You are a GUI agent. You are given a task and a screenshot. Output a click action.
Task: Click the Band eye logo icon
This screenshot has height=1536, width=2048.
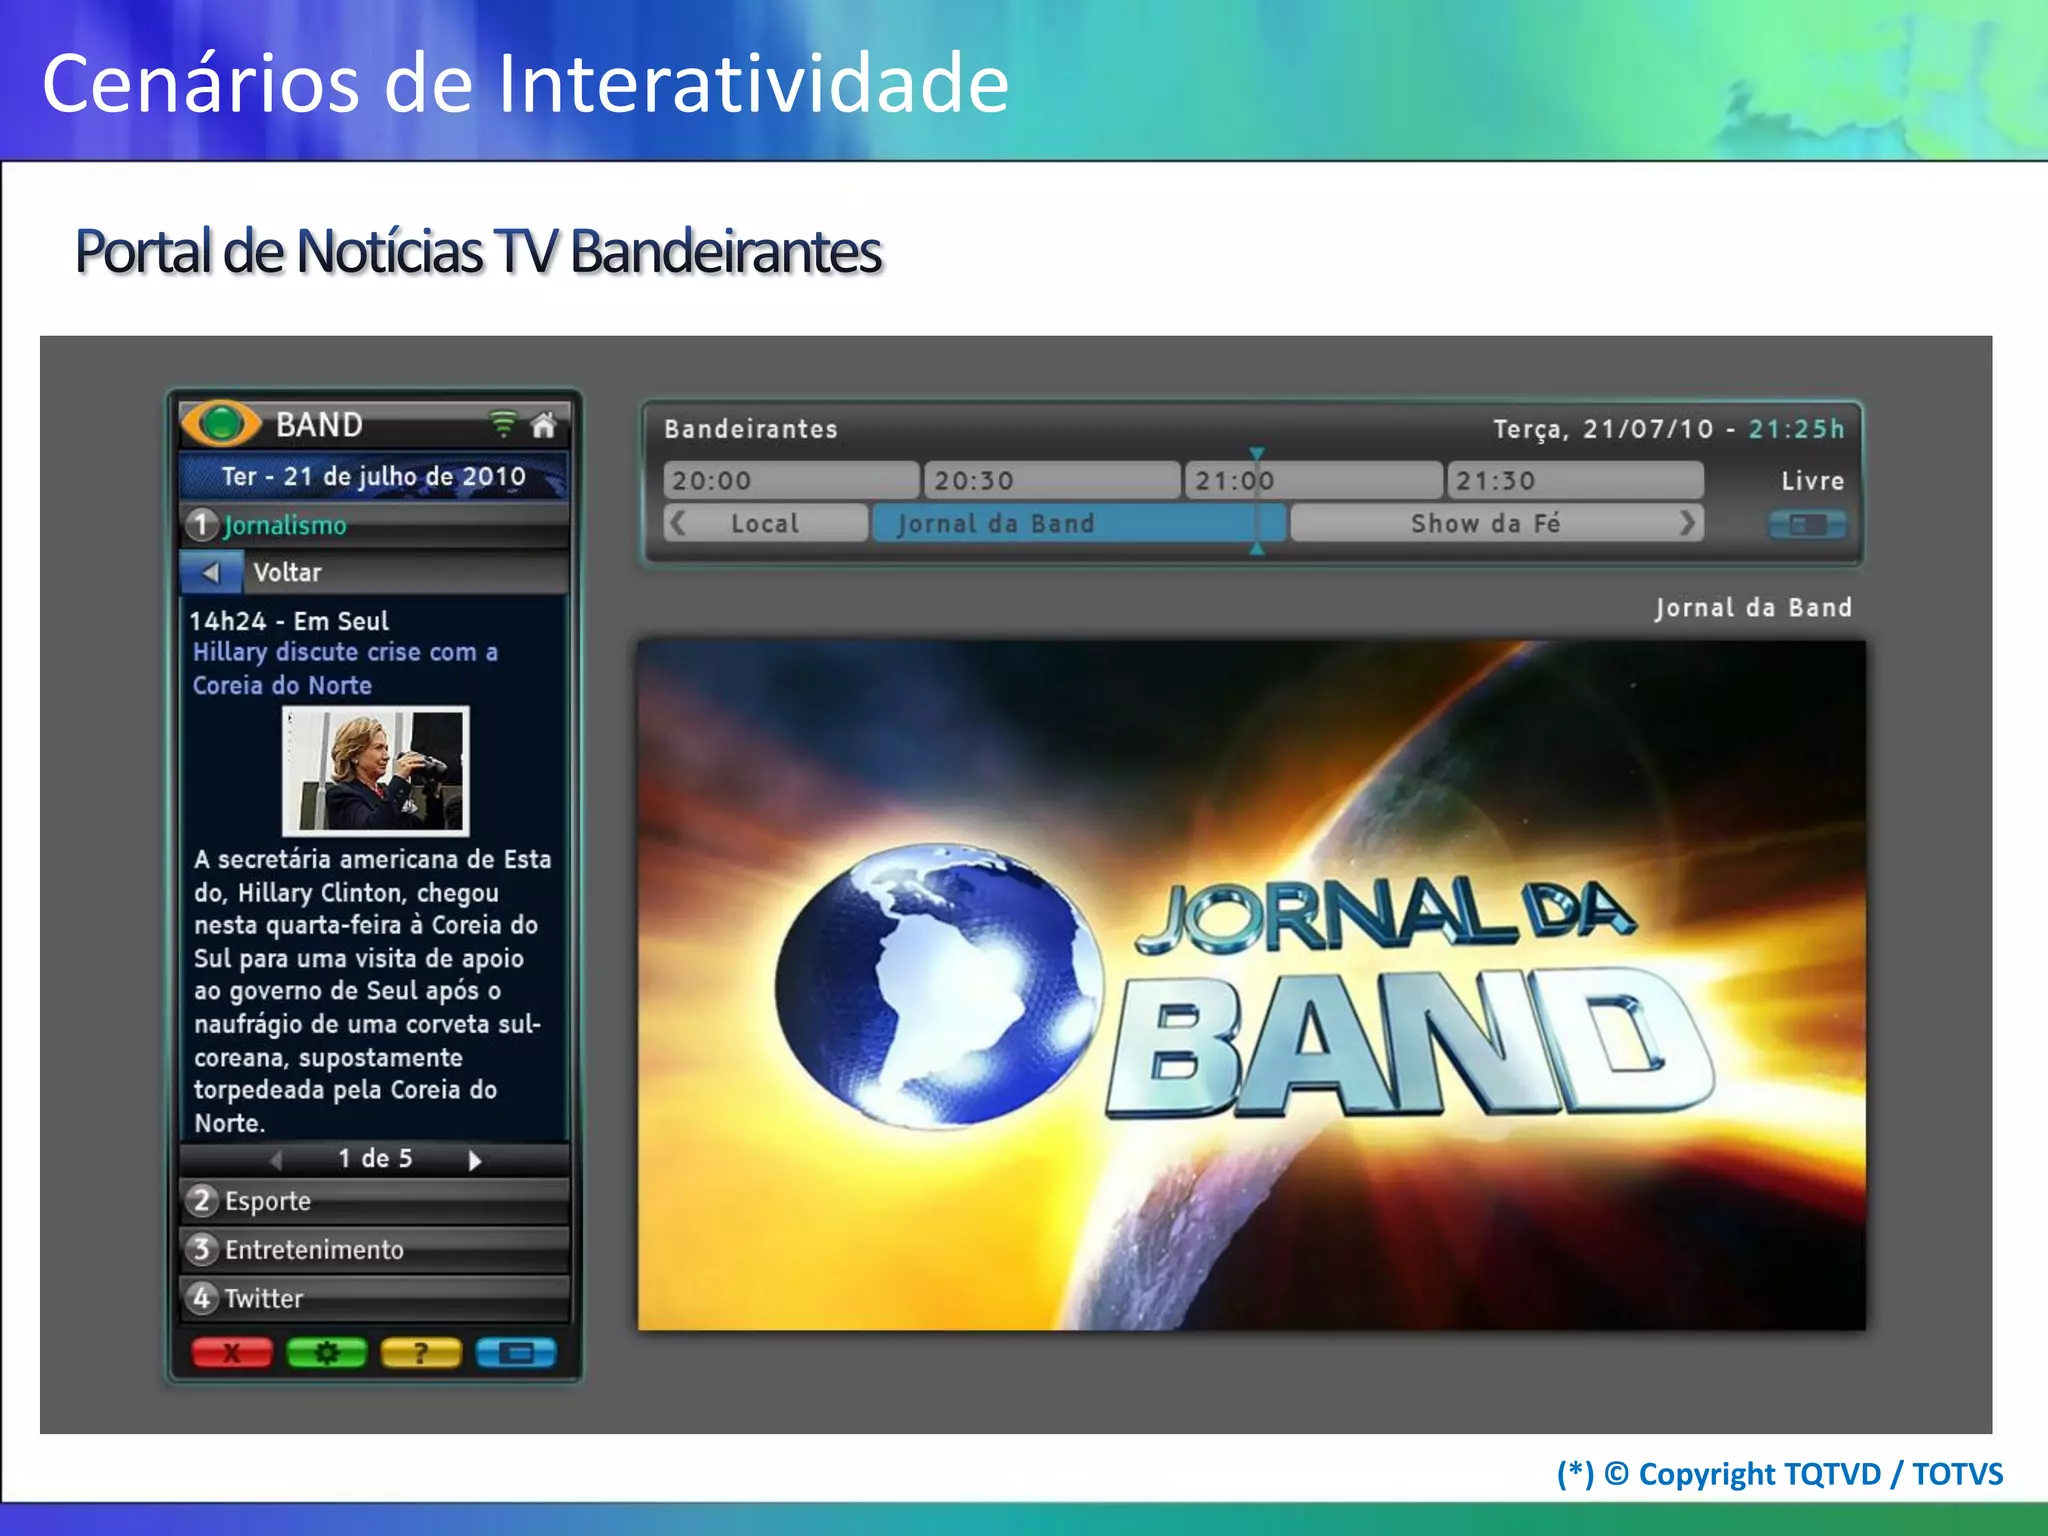tap(221, 423)
